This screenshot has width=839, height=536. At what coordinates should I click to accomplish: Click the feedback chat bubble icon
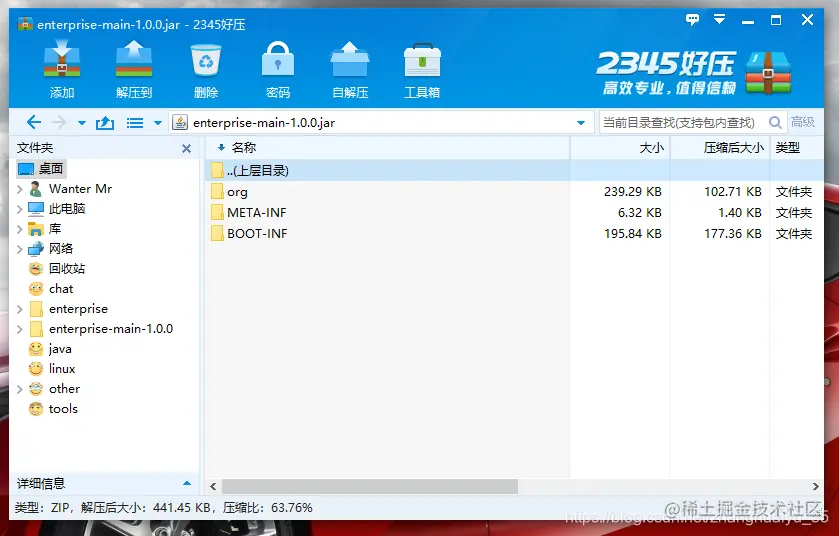tap(692, 20)
